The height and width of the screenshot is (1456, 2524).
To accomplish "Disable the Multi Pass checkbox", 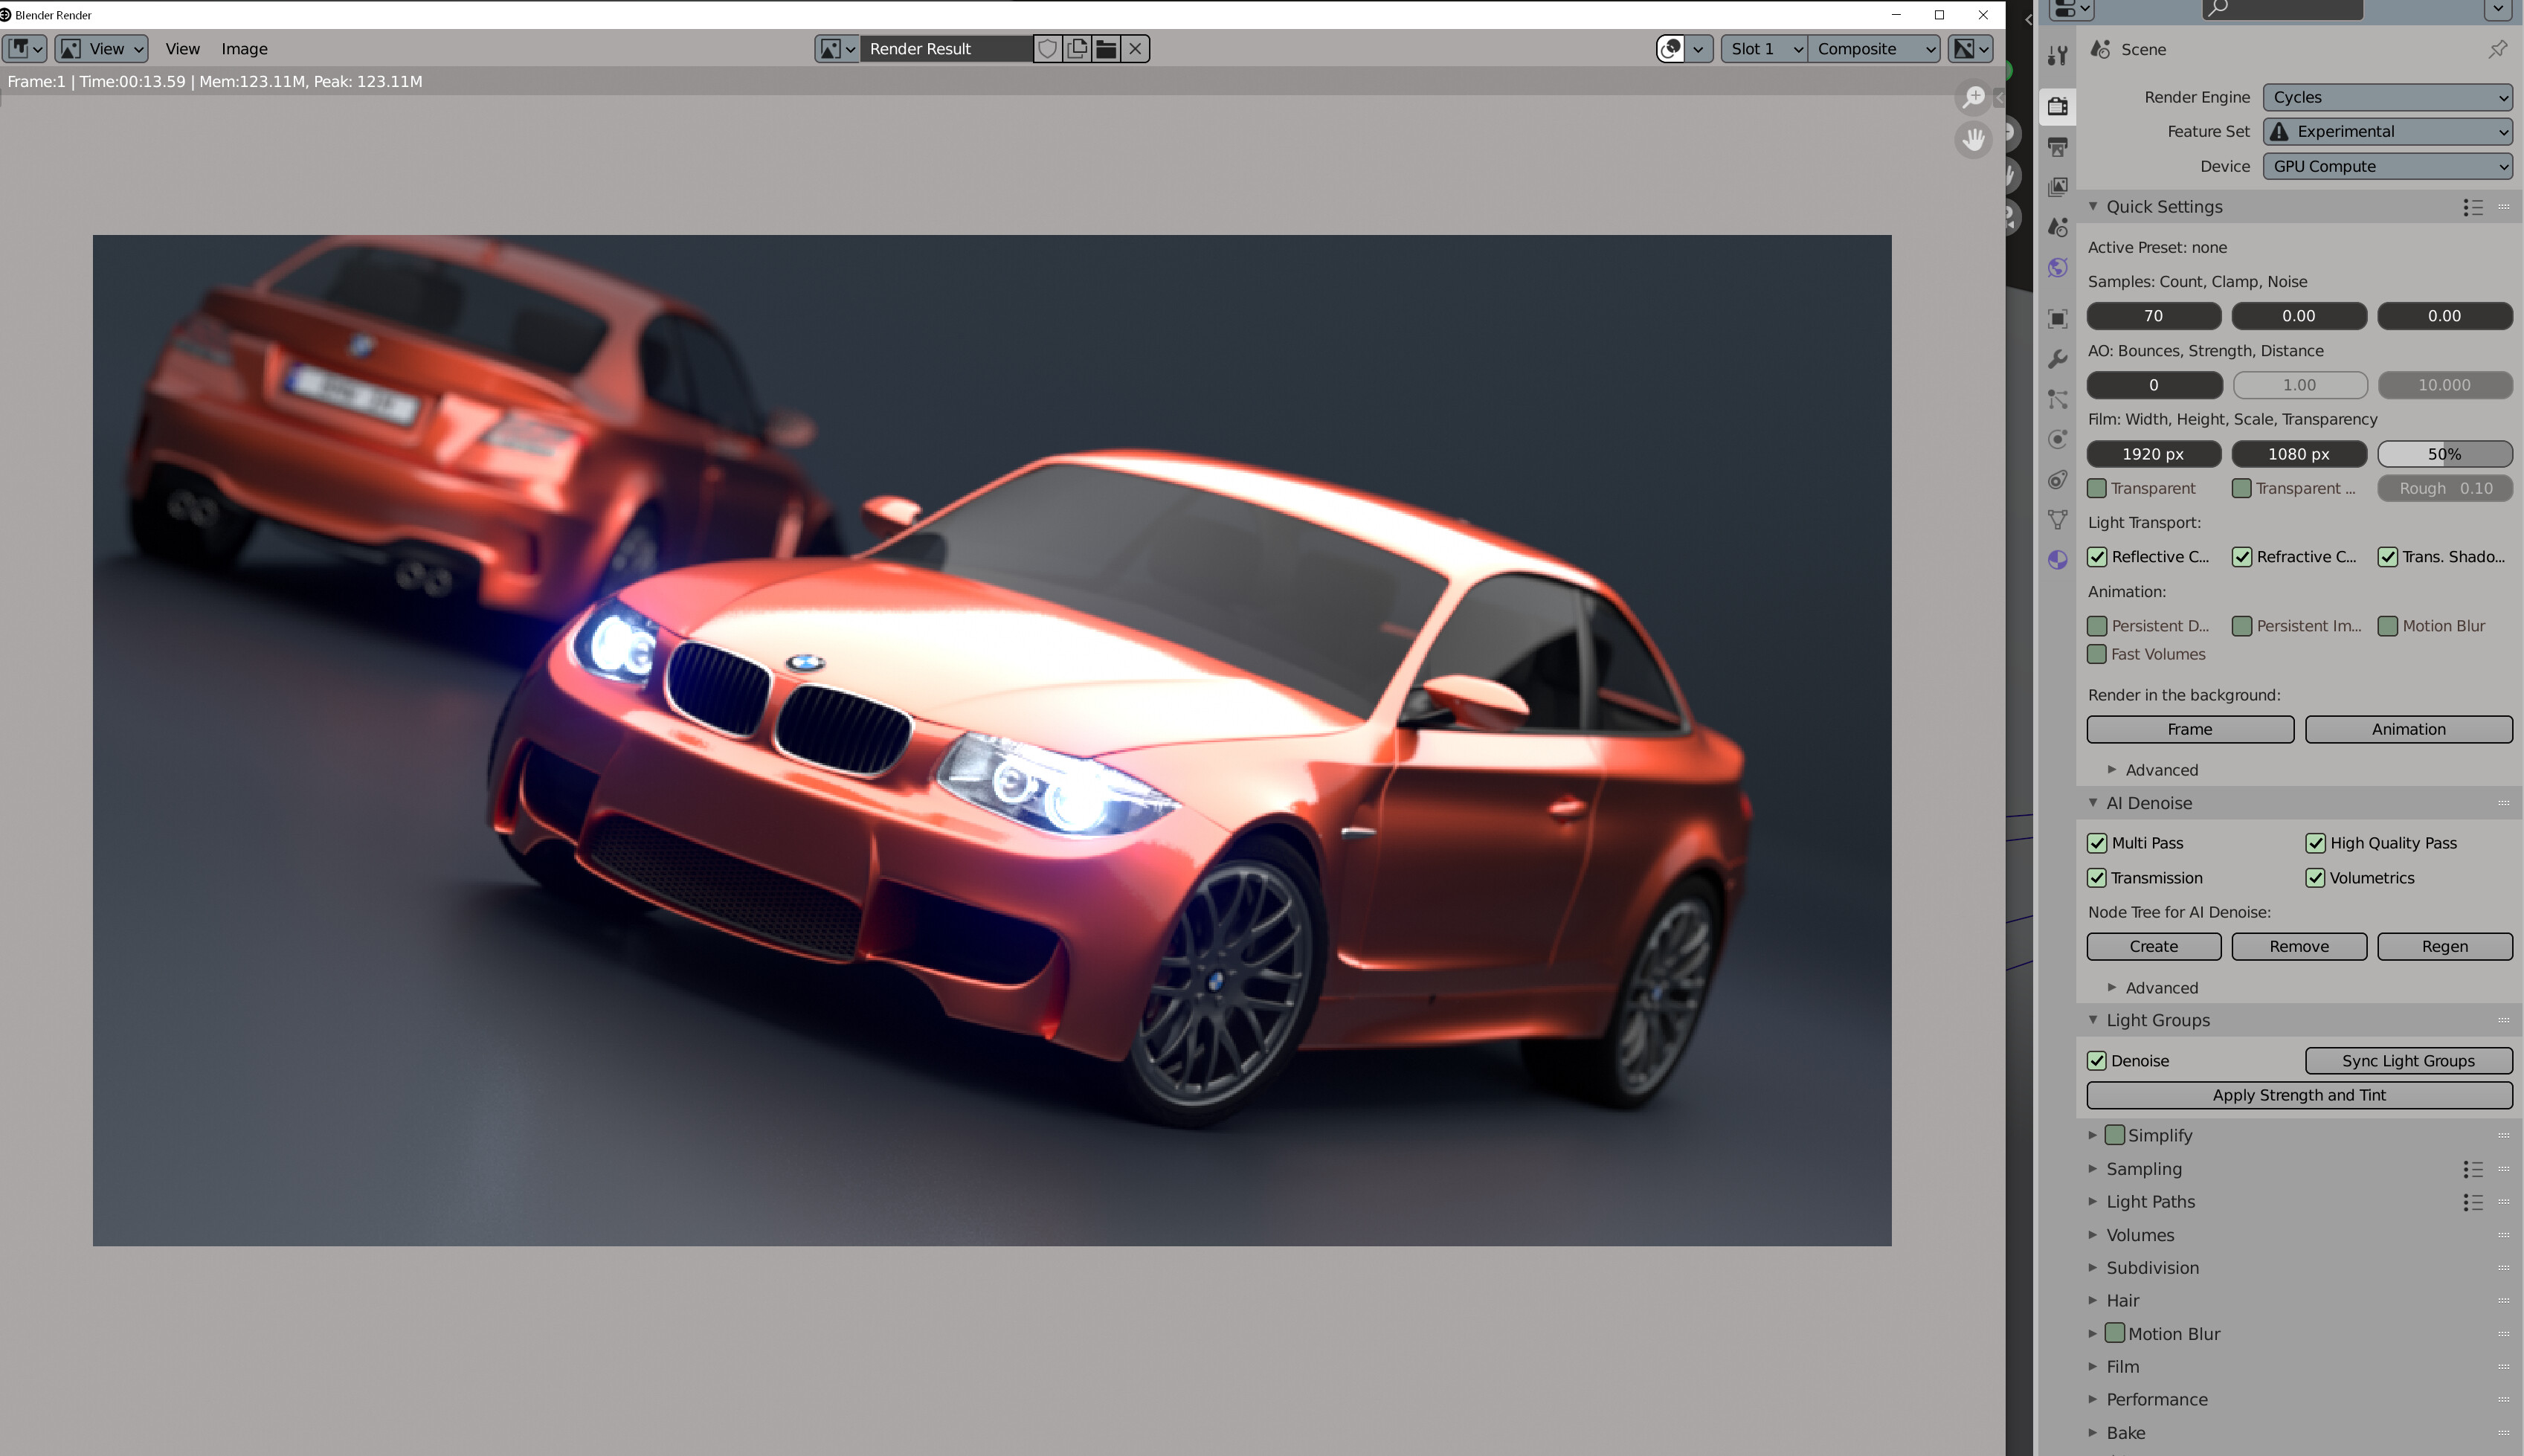I will pyautogui.click(x=2097, y=843).
